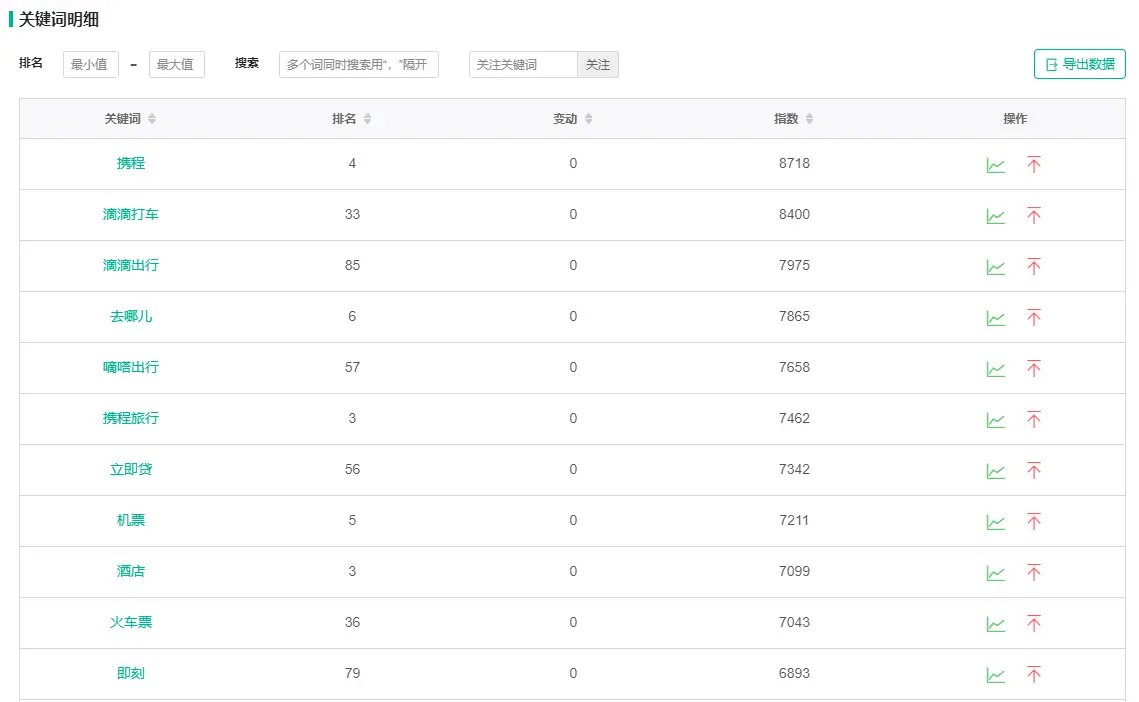Focus the 最小值 rank input
The height and width of the screenshot is (702, 1139).
90,65
